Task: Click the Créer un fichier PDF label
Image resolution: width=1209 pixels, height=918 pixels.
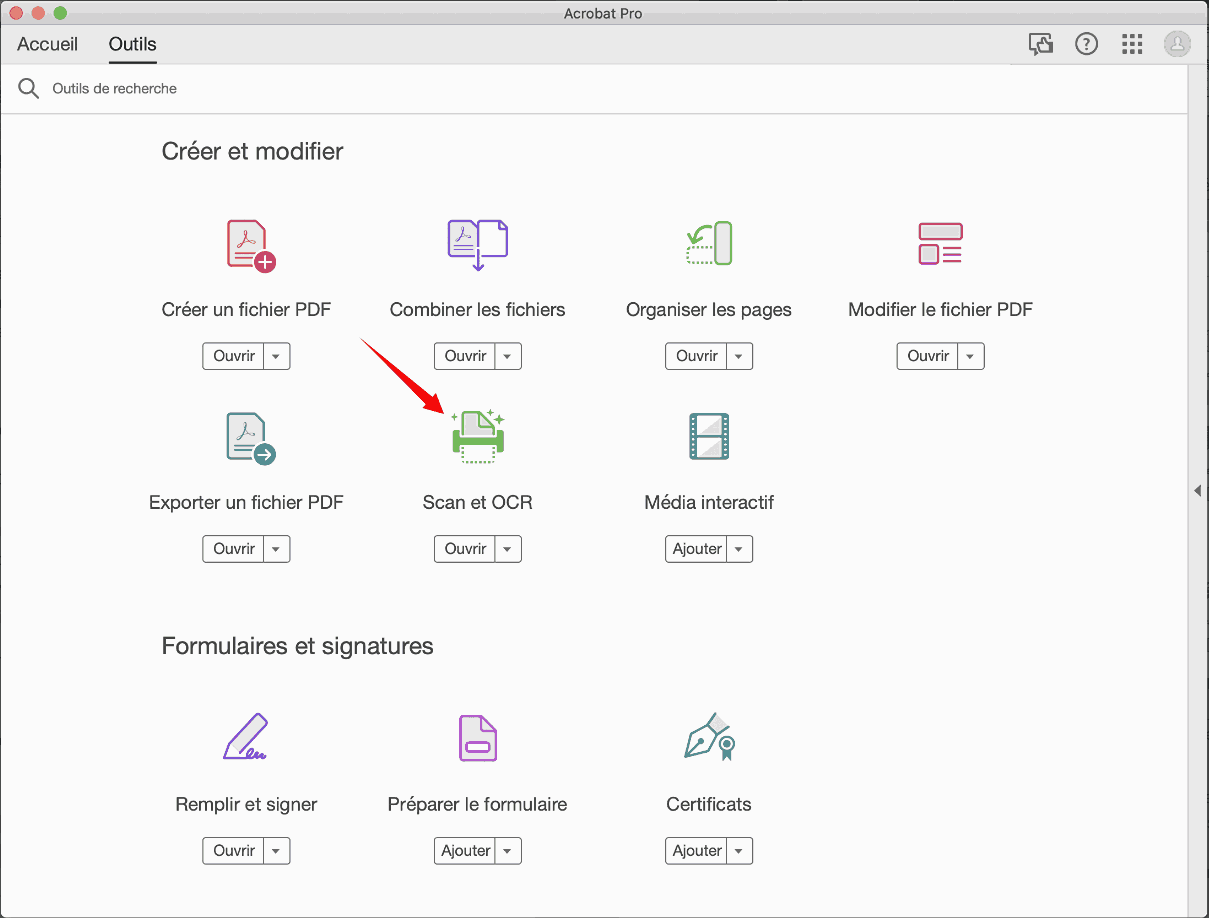Action: (x=246, y=310)
